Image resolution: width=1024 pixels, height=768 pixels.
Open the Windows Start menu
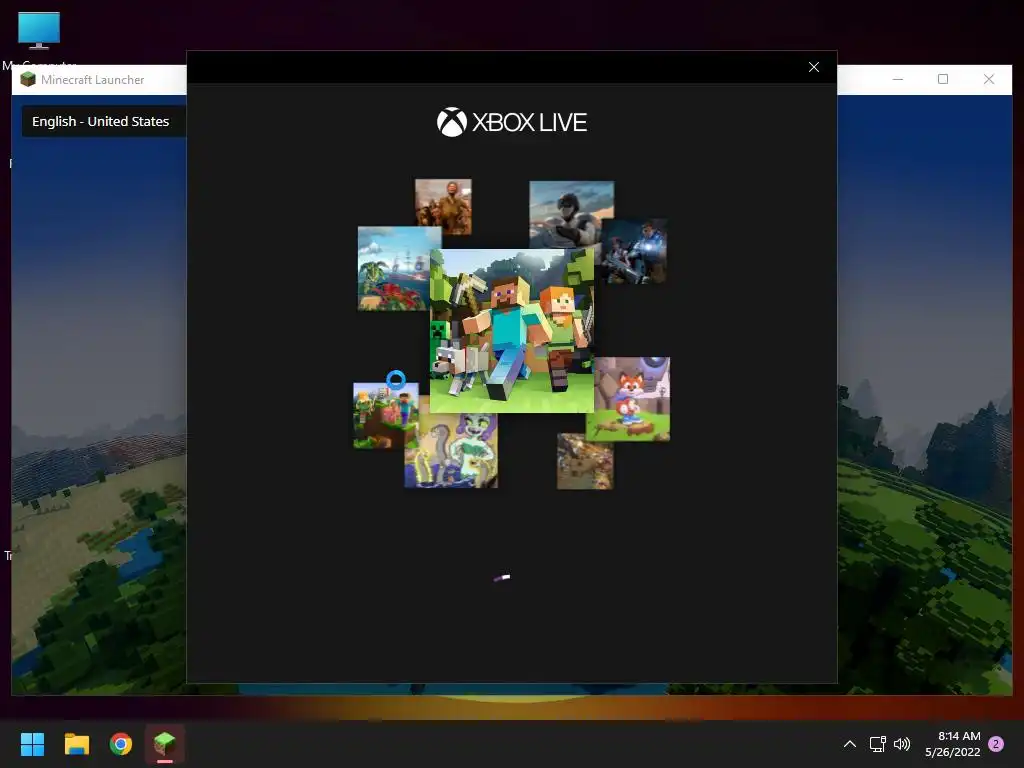tap(32, 744)
